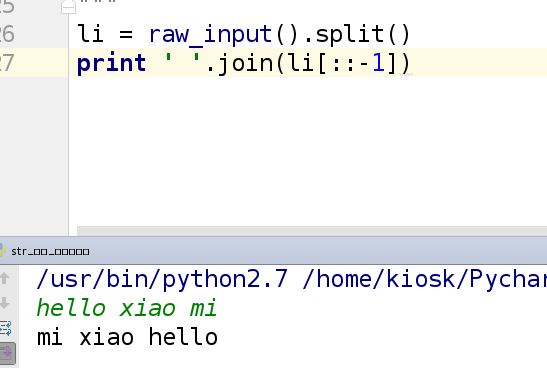Select the str_ run configuration tab
Screen dimensions: 547x368
[x=50, y=251]
